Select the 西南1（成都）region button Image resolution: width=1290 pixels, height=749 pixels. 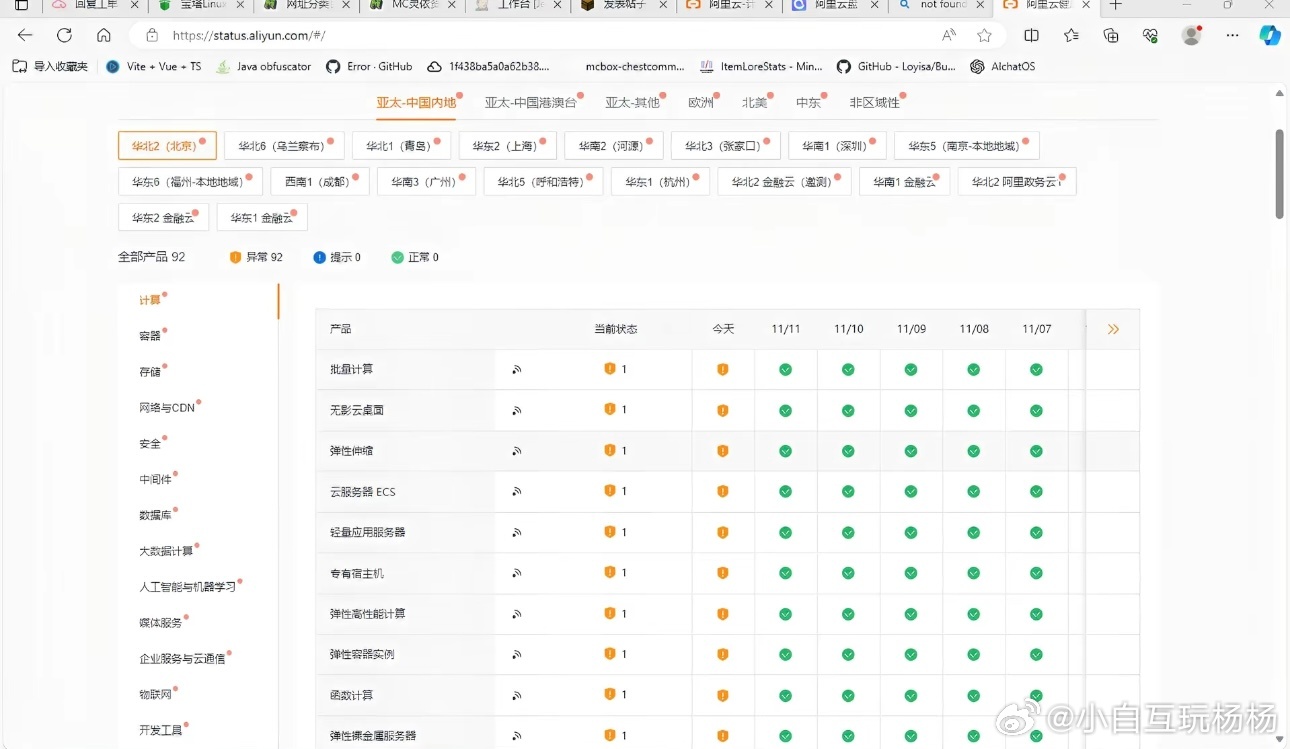coord(320,182)
